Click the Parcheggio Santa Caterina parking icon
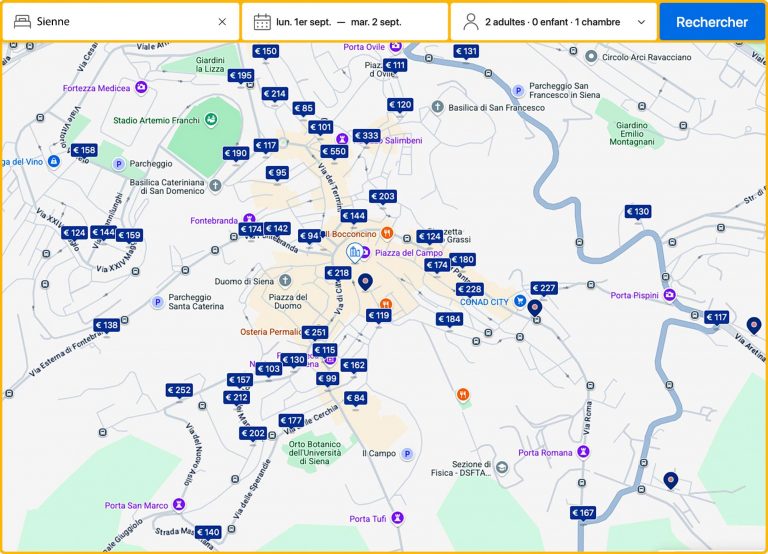768x554 pixels. coord(156,301)
